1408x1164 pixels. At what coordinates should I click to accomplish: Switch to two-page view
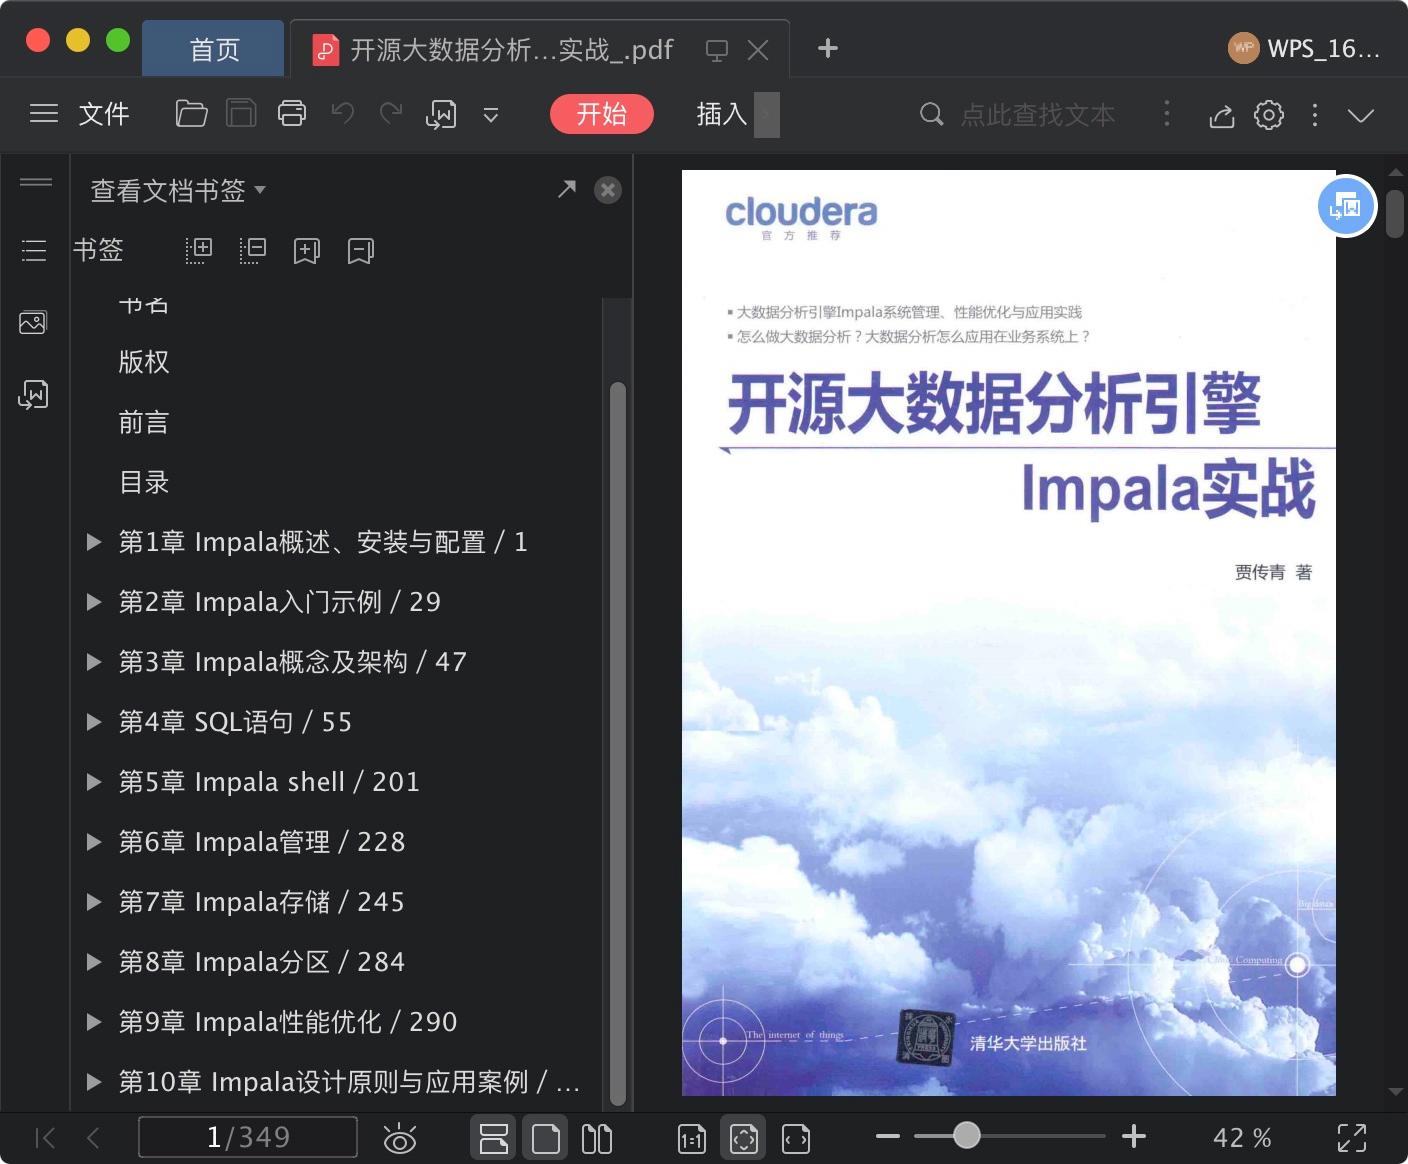pos(597,1138)
